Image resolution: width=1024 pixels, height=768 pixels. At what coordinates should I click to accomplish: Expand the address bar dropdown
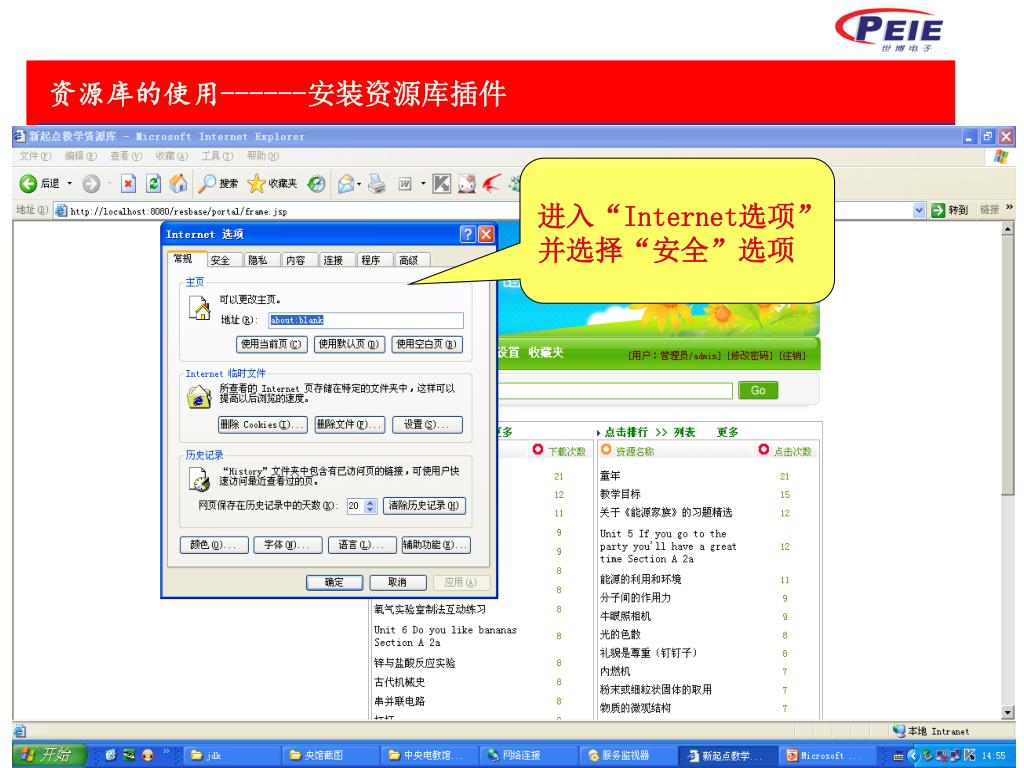point(920,210)
